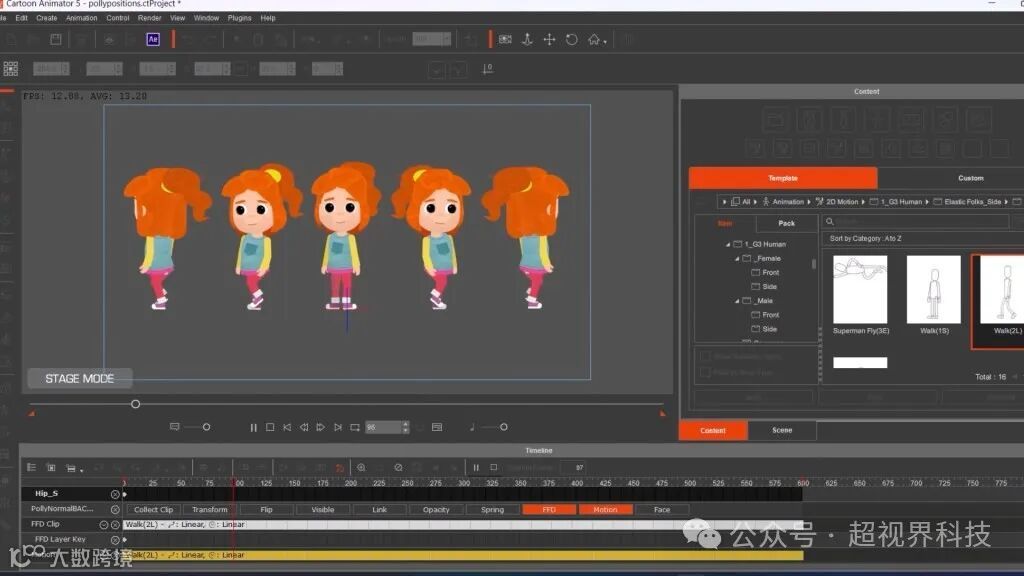Click the zoom-in magnifier on timeline toolbar

tap(361, 467)
